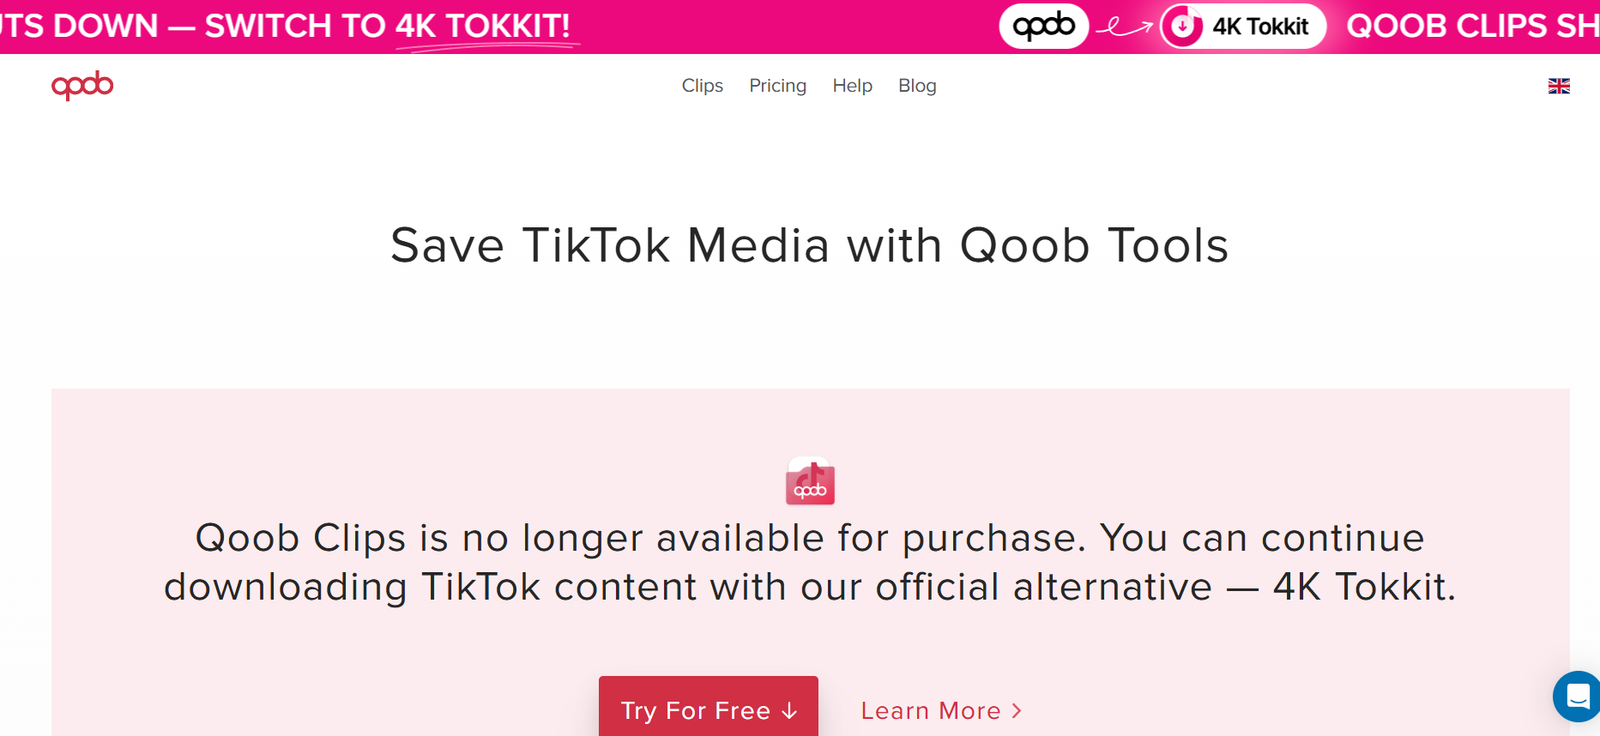Follow the Learn More link
Image resolution: width=1600 pixels, height=736 pixels.
tap(941, 711)
